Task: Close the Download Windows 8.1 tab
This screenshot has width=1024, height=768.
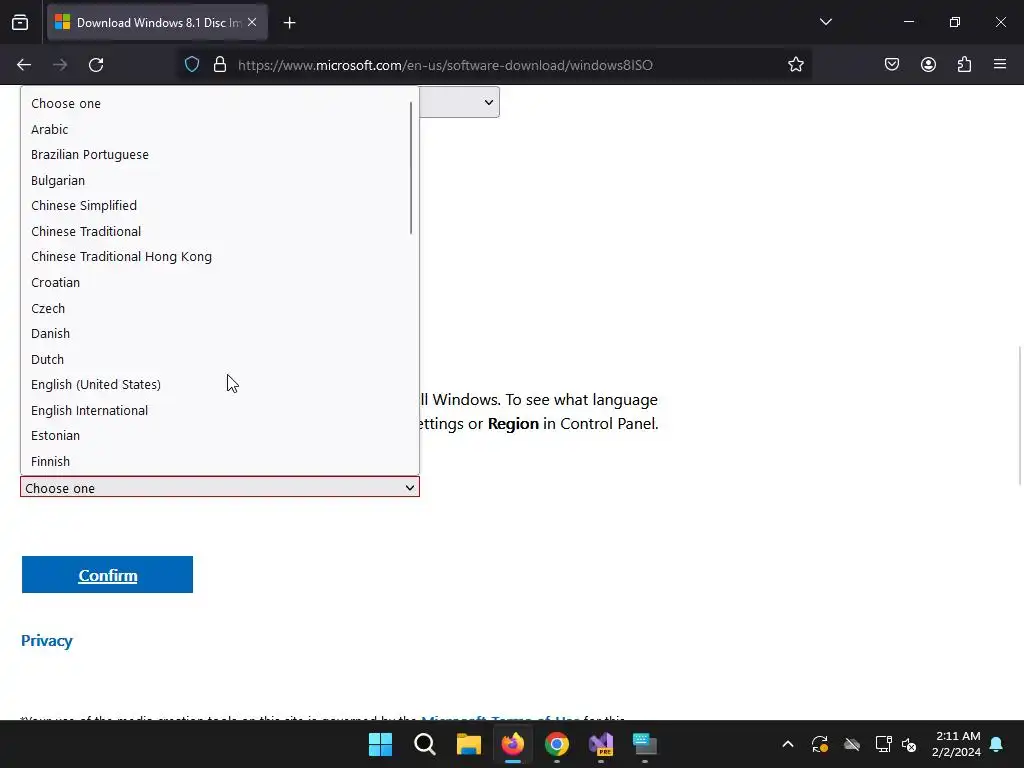Action: point(252,23)
